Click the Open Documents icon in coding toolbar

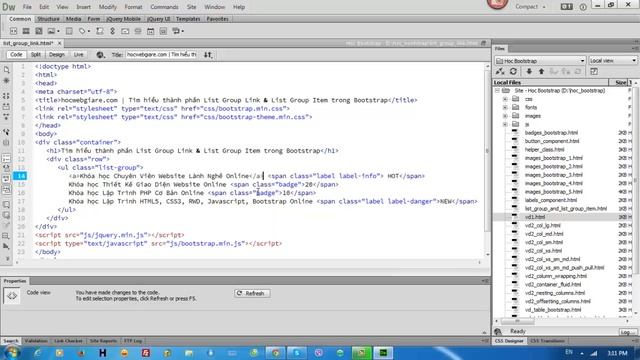(6, 70)
